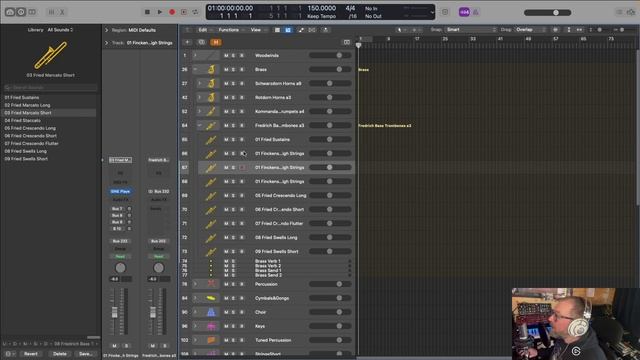Click the Tuned Percussion track icon
This screenshot has height=360, width=640.
pos(211,340)
